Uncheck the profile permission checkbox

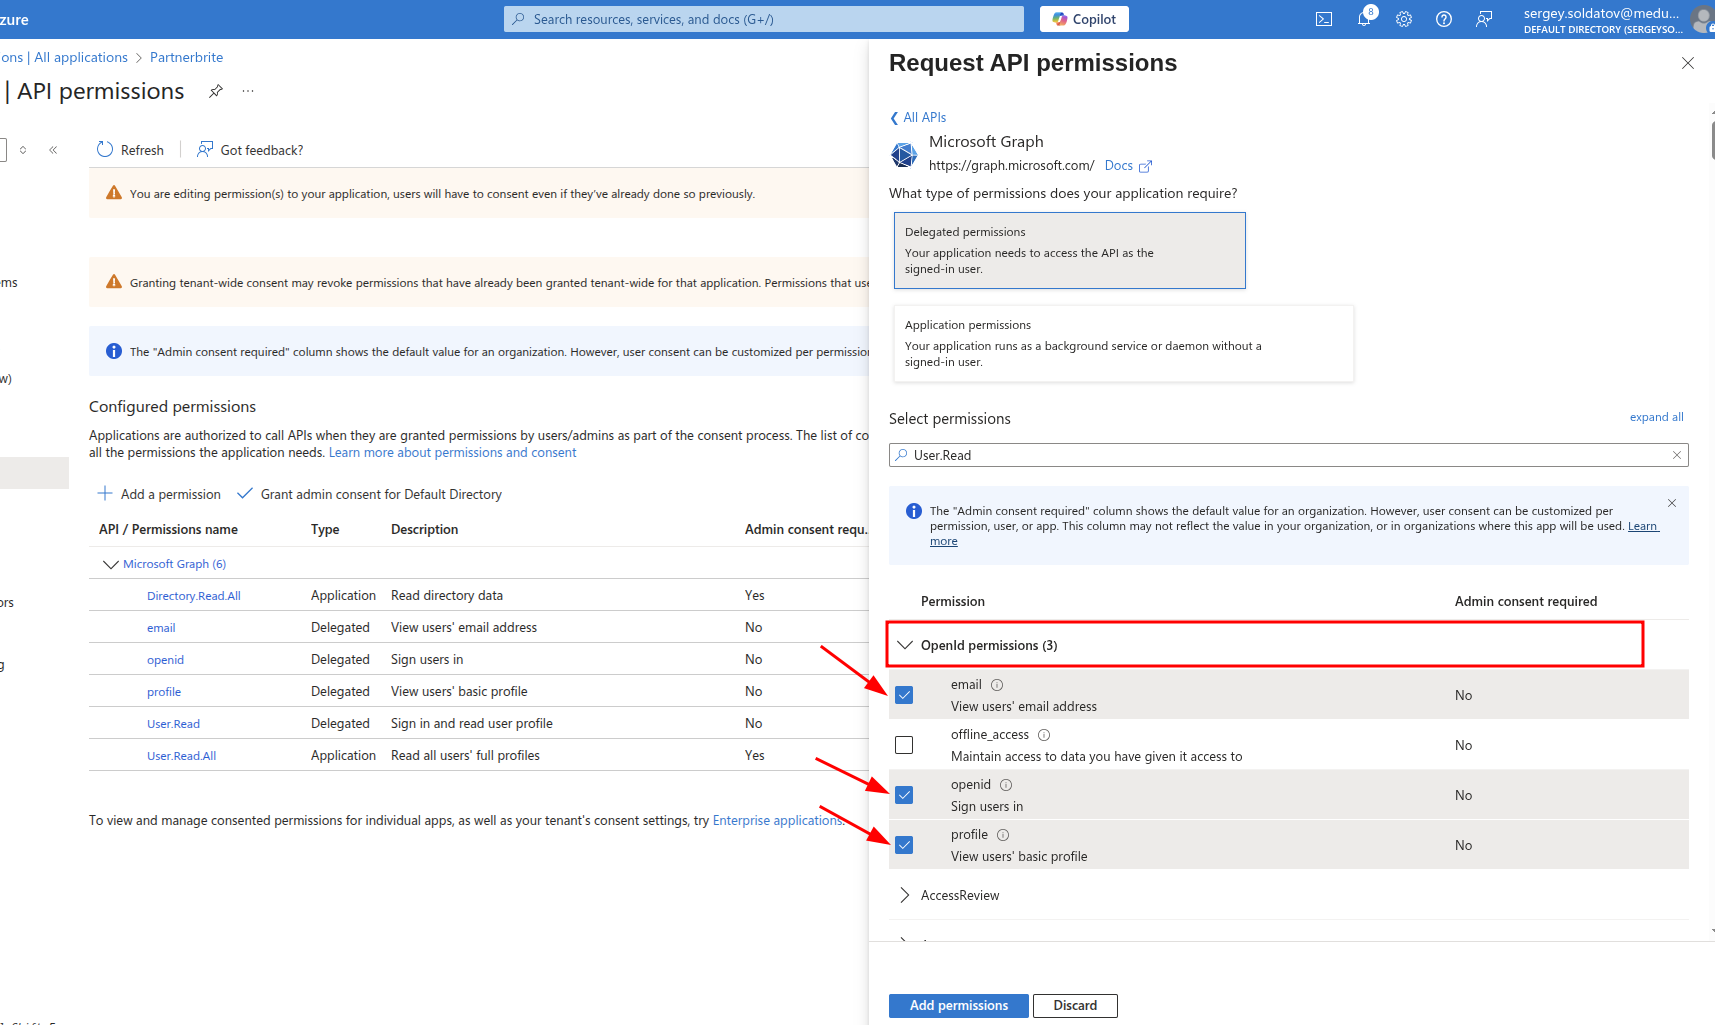coord(904,845)
